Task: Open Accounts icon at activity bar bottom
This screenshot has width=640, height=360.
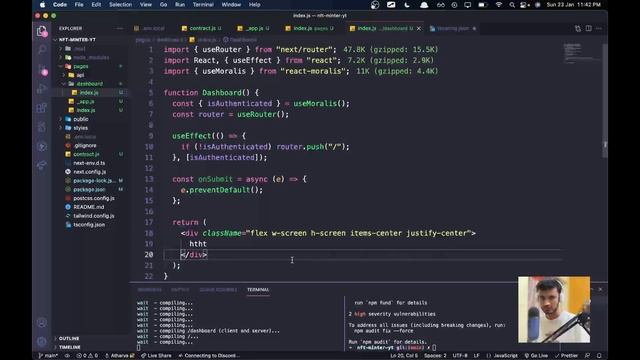Action: coord(42,322)
